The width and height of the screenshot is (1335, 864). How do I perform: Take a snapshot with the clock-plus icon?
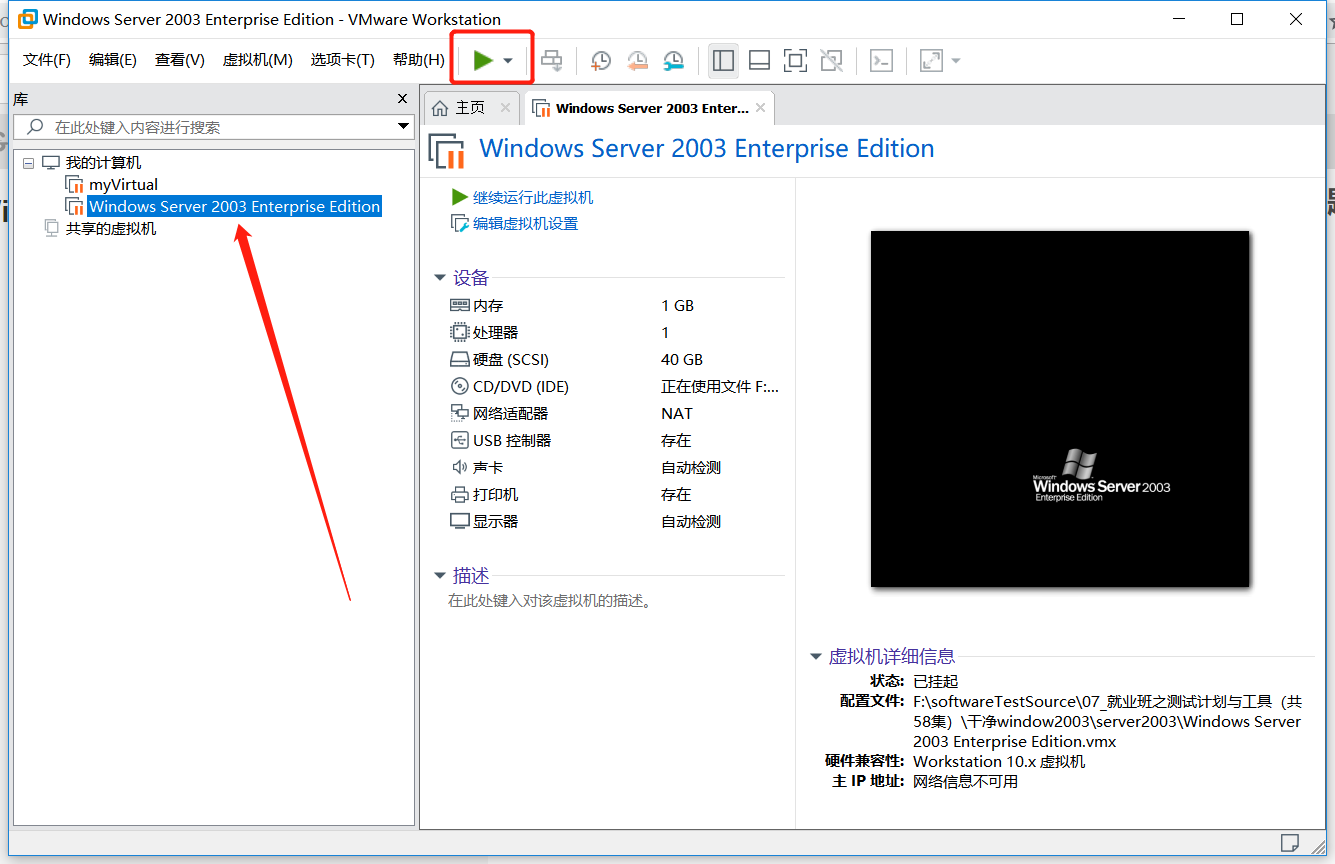pyautogui.click(x=601, y=61)
